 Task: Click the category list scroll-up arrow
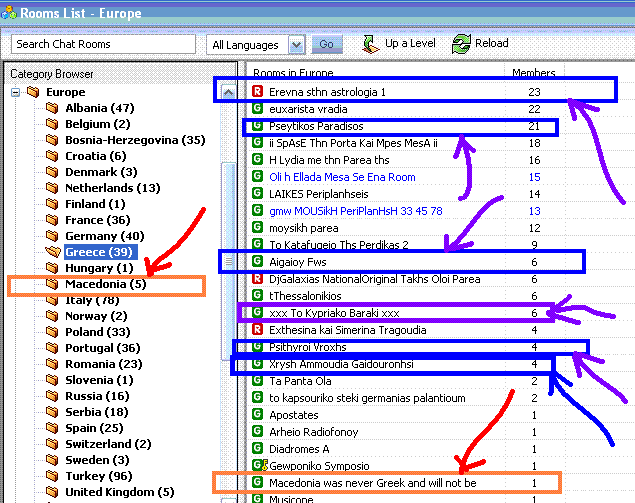(228, 93)
